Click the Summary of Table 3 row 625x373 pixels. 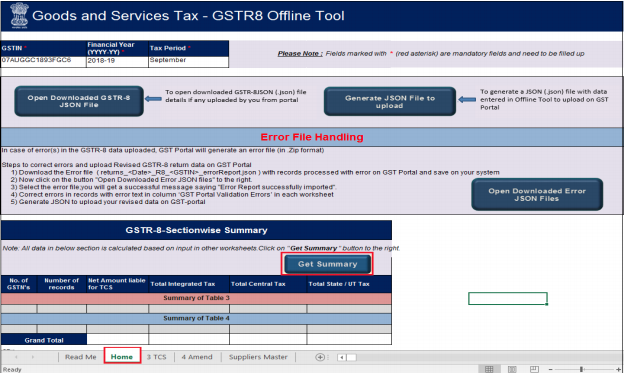click(196, 298)
